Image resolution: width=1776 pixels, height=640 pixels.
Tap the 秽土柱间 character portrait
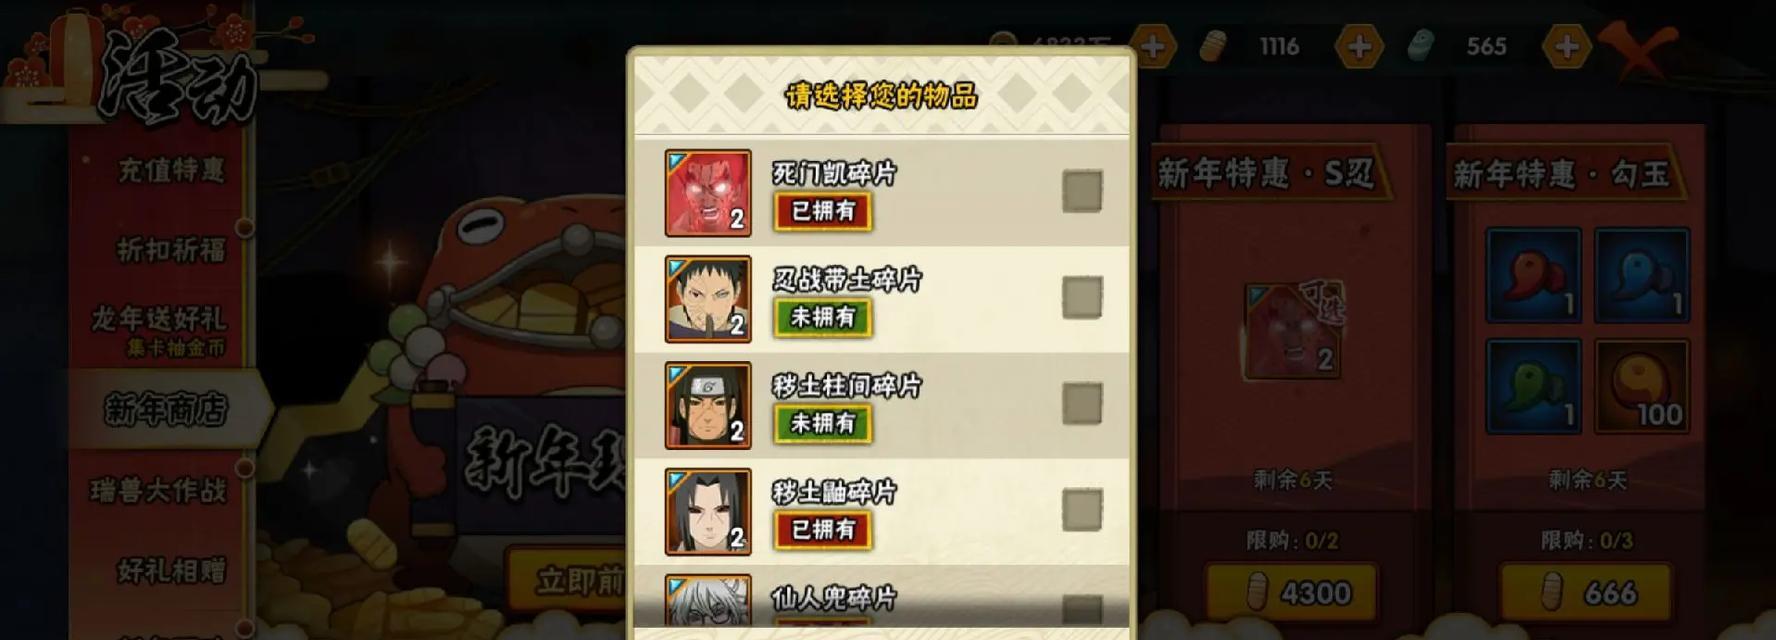pos(708,405)
